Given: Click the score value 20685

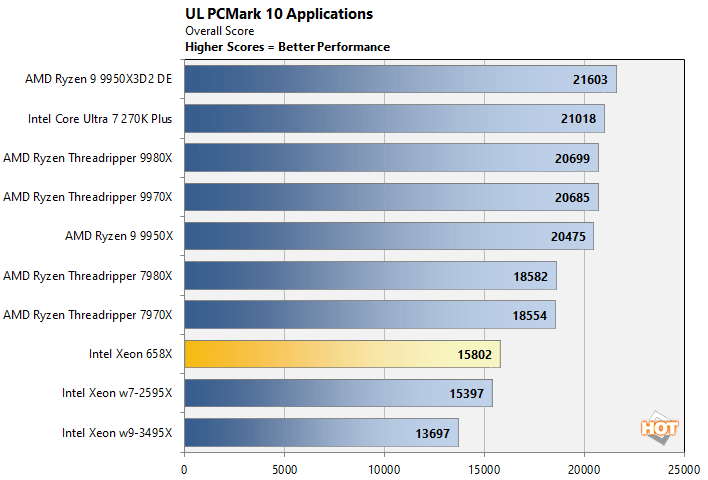Looking at the screenshot, I should (x=572, y=198).
